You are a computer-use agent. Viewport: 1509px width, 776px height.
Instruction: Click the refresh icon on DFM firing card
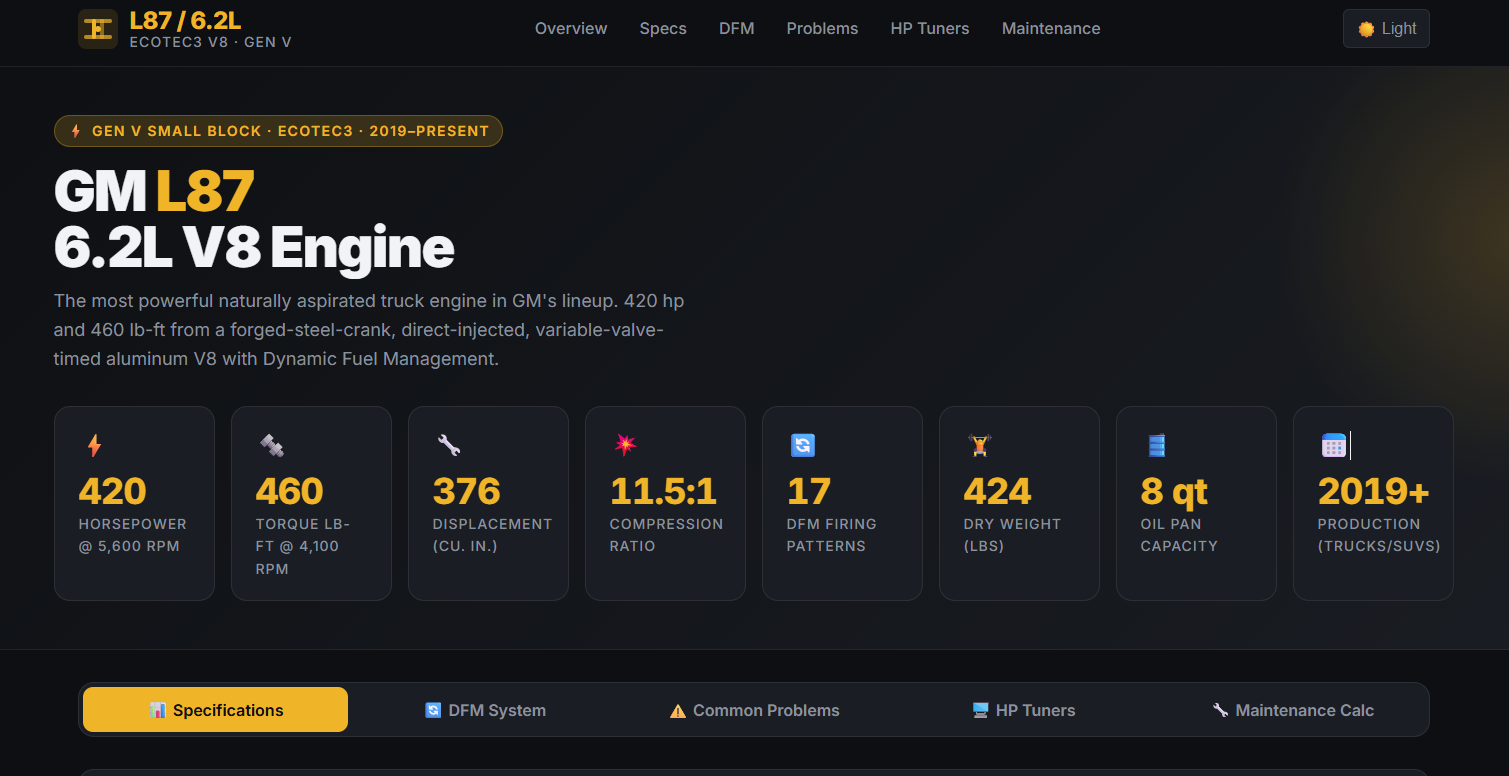point(802,445)
